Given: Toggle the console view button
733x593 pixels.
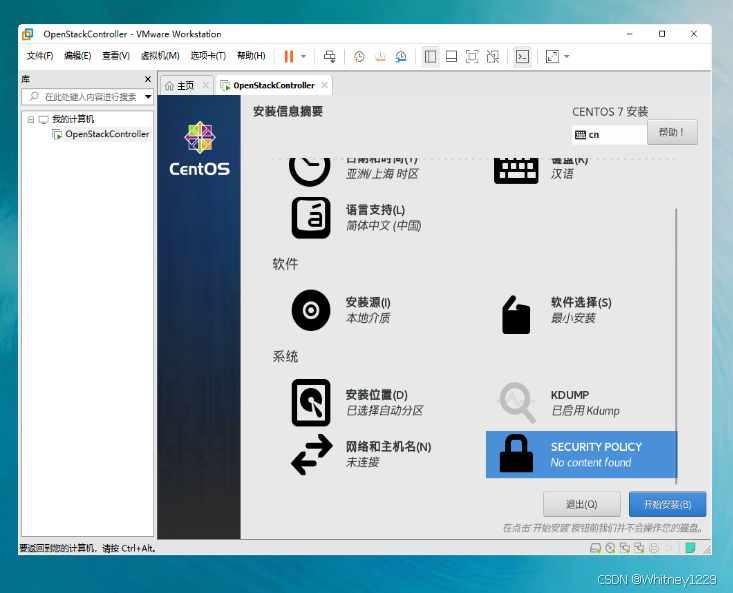Looking at the screenshot, I should pyautogui.click(x=522, y=57).
